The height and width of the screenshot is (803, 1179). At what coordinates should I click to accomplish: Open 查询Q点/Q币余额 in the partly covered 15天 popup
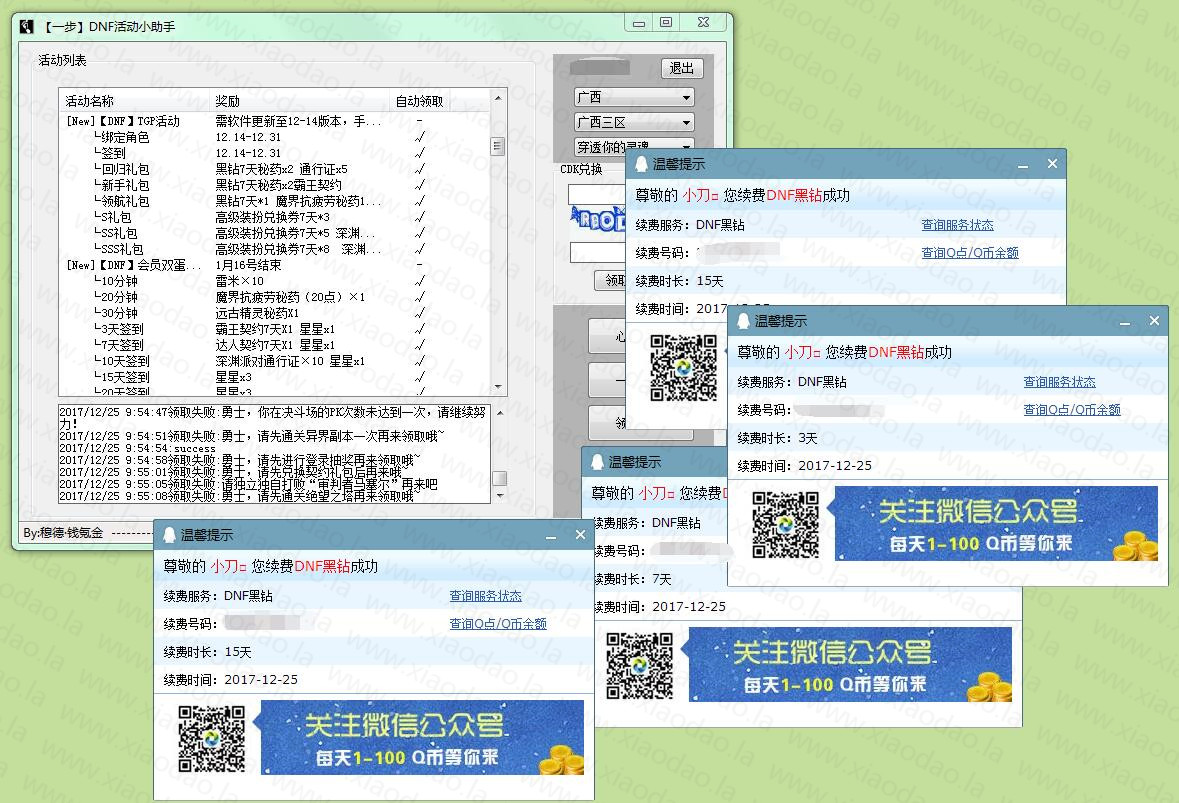pos(970,253)
